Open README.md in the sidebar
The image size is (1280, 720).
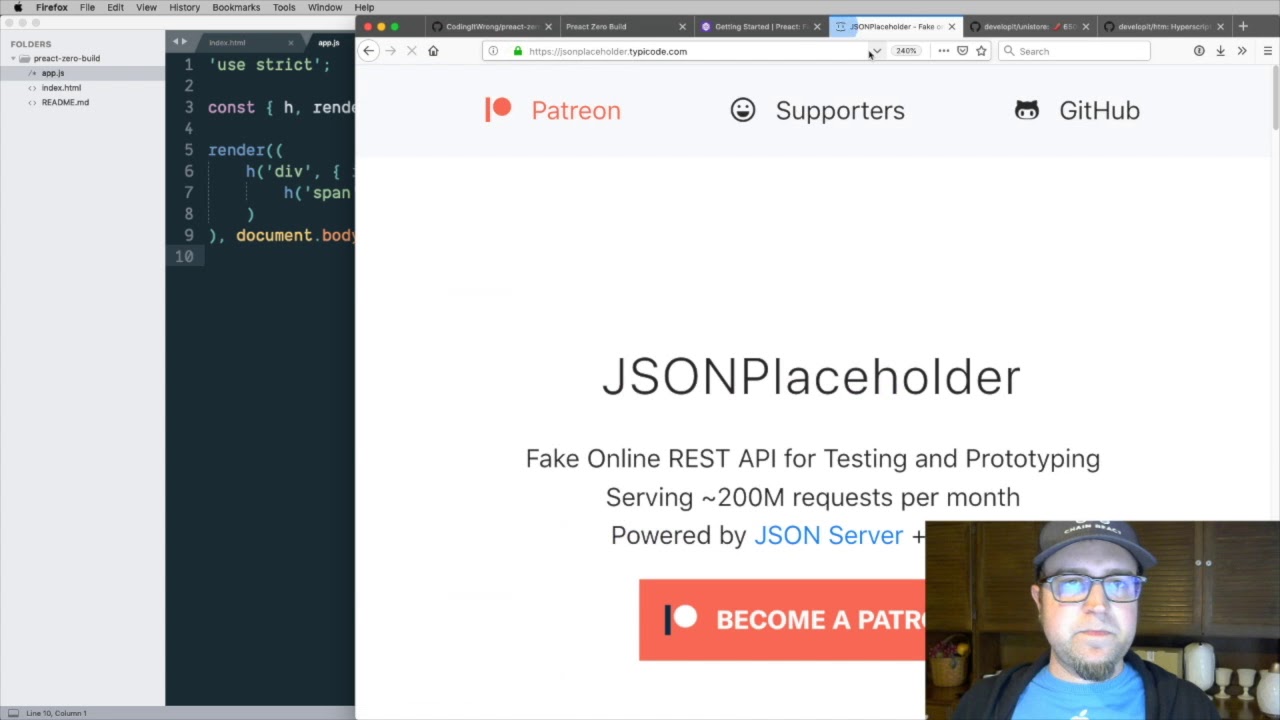click(65, 102)
